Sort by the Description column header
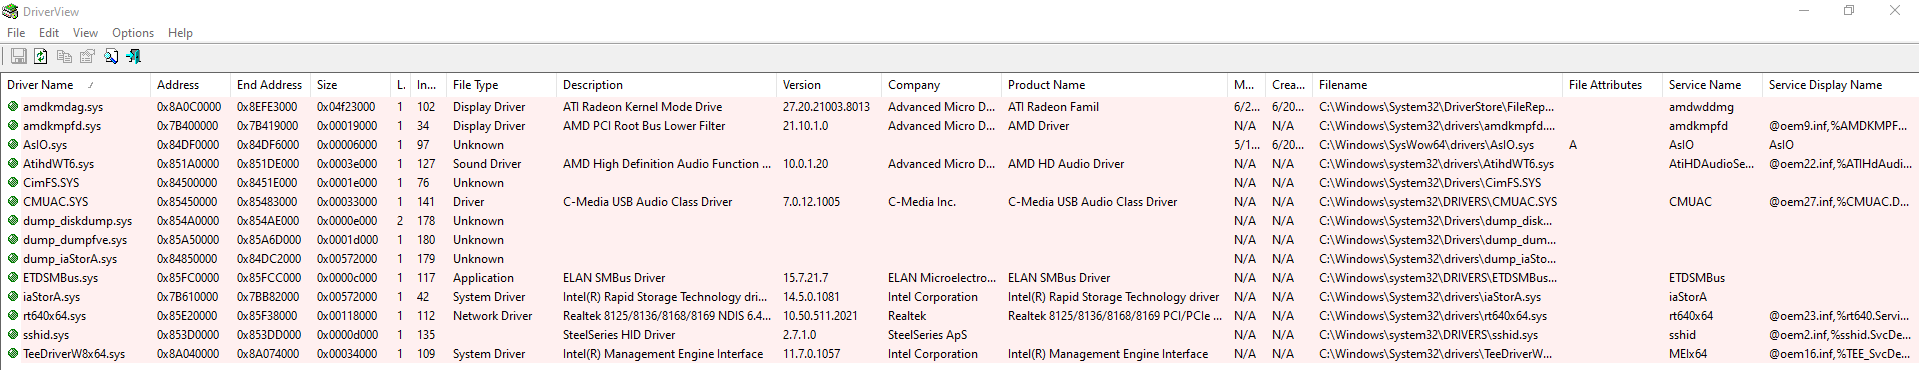This screenshot has width=1919, height=370. point(667,85)
